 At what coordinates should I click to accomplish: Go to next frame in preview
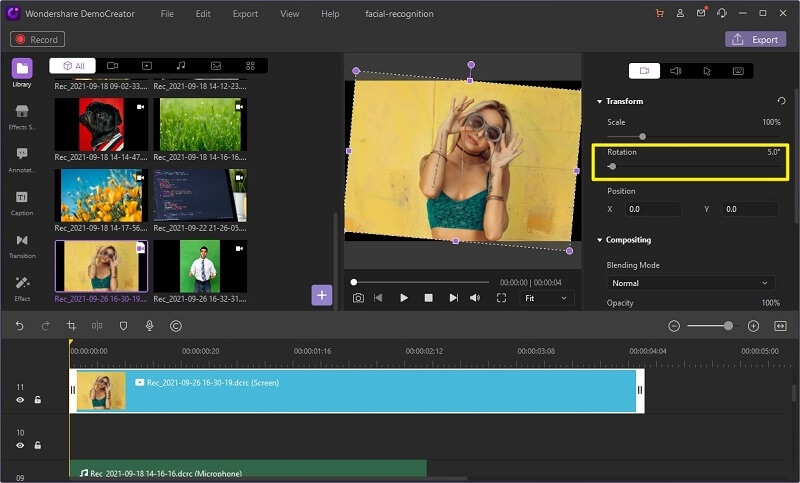[x=453, y=298]
